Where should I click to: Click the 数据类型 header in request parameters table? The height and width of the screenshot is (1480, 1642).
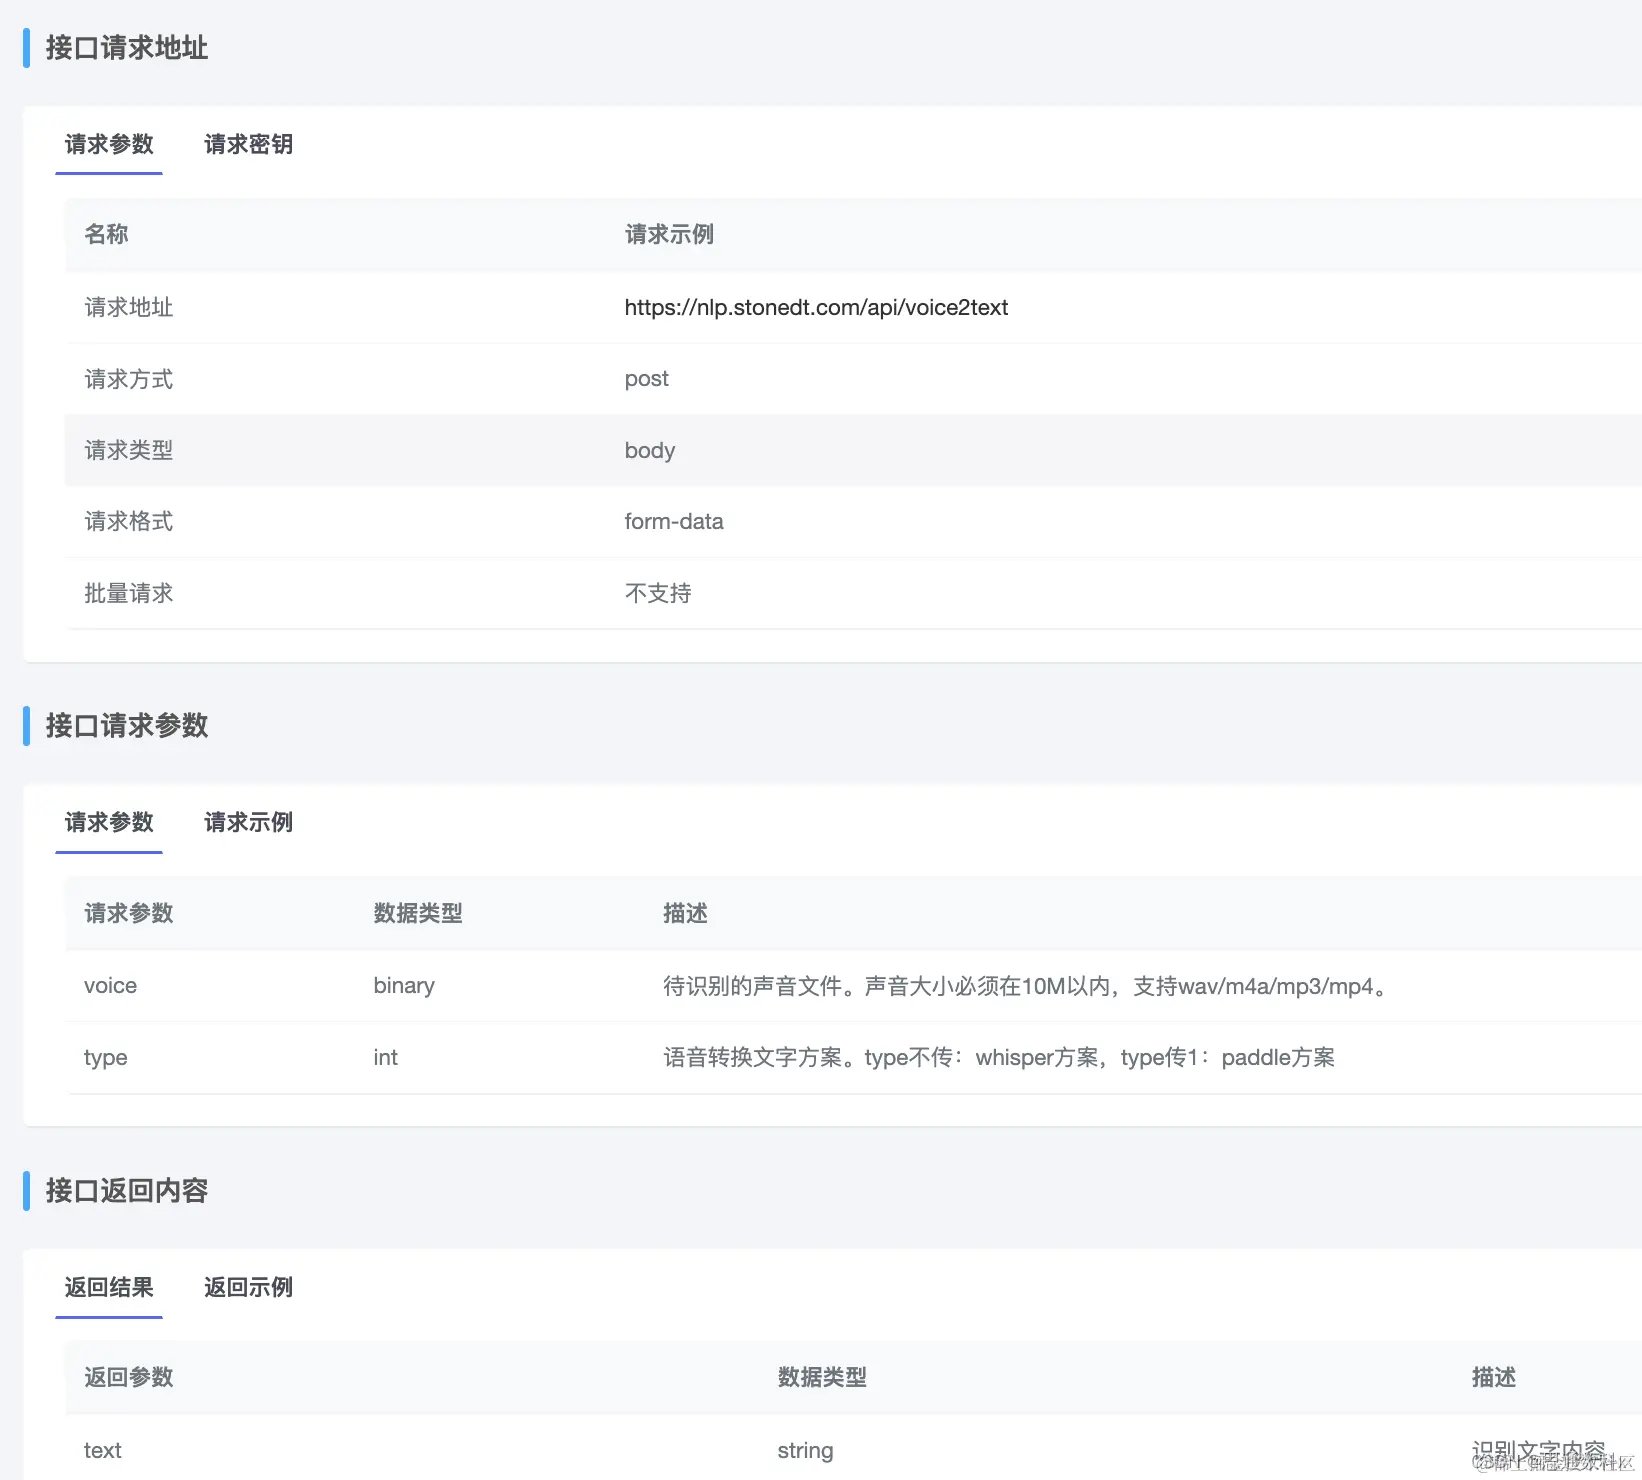[418, 913]
